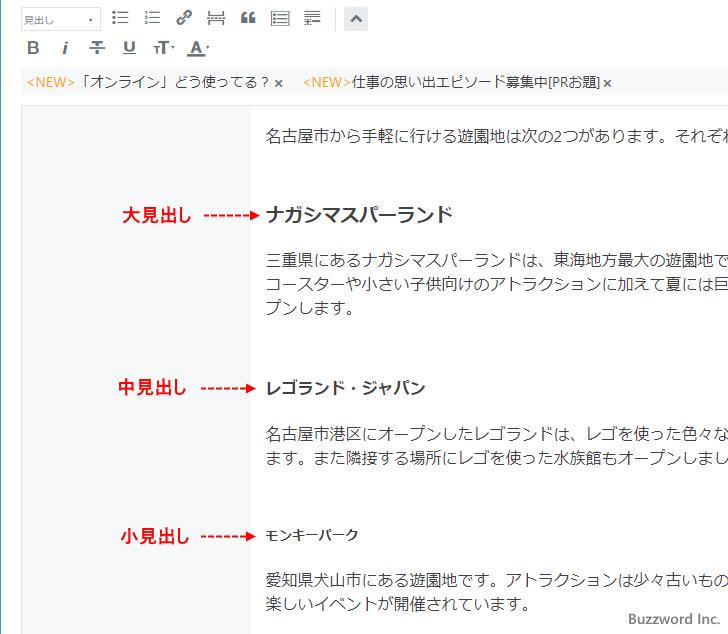This screenshot has width=728, height=634.
Task: Insert the read-more page break
Action: pos(216,19)
